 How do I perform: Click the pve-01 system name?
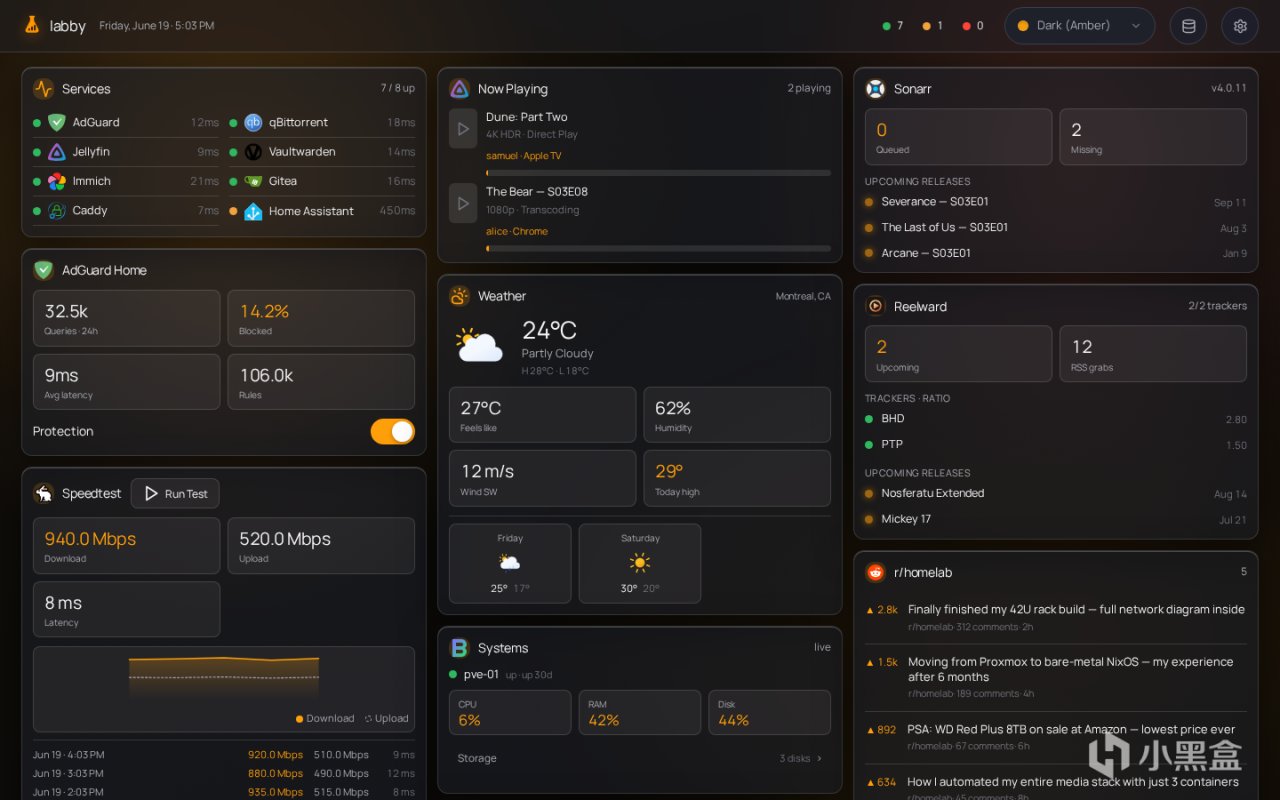480,674
